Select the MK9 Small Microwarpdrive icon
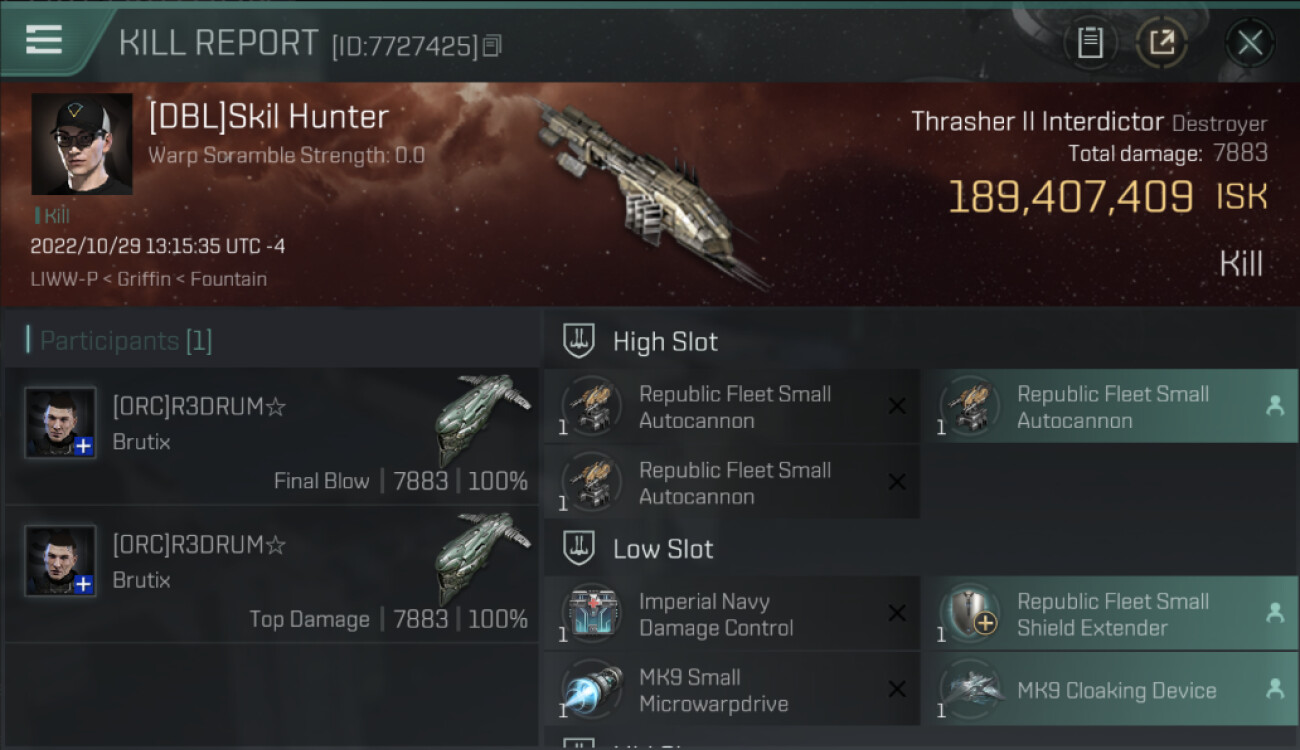1300x750 pixels. pos(591,689)
